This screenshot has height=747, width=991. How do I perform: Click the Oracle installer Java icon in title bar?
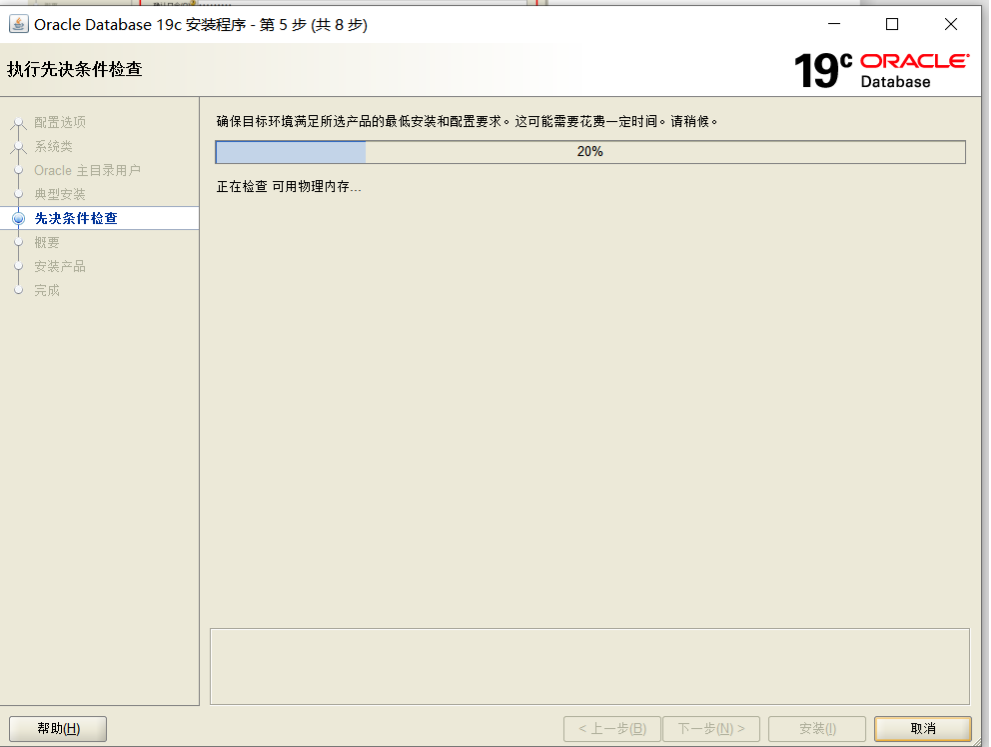(x=18, y=24)
